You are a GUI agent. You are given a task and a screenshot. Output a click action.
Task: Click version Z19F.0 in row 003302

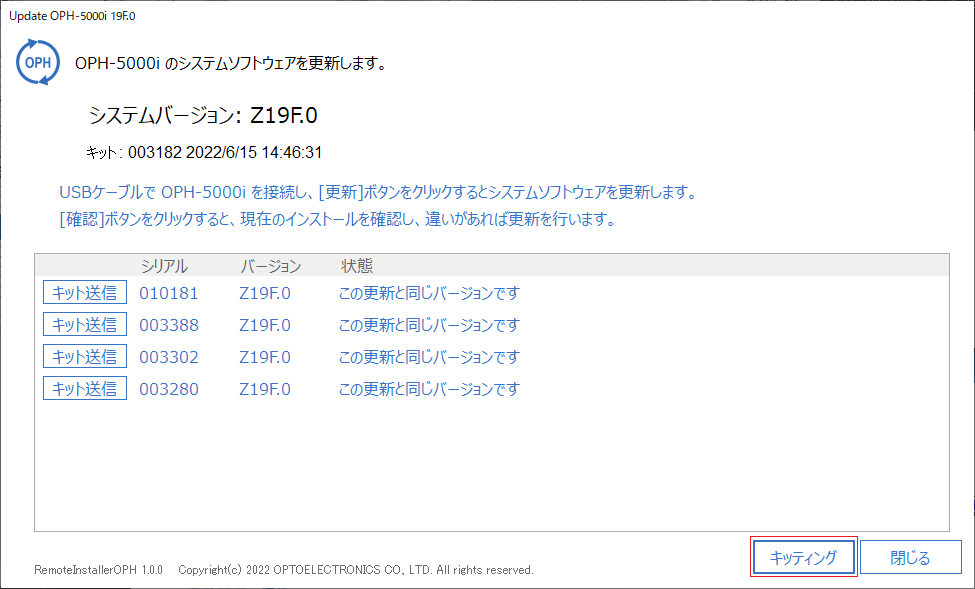point(265,357)
